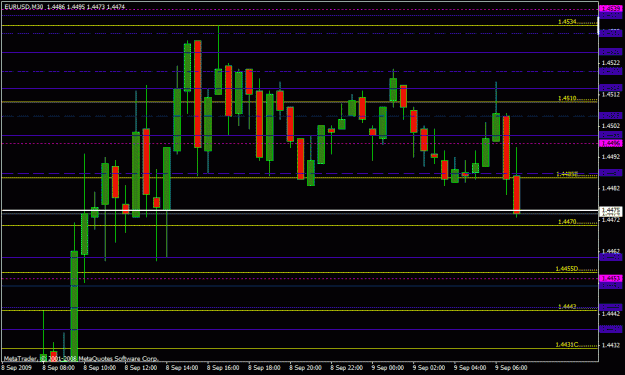
Task: Click the 8 Sep 08:00 time label
Action: point(58,368)
